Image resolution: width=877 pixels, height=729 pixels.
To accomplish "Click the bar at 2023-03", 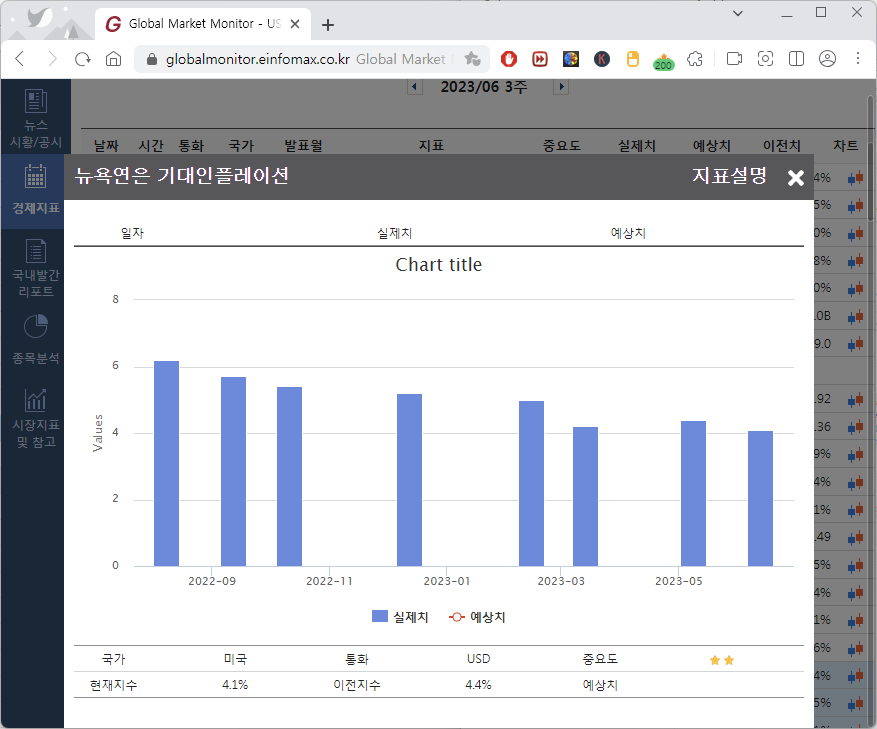I will 585,497.
